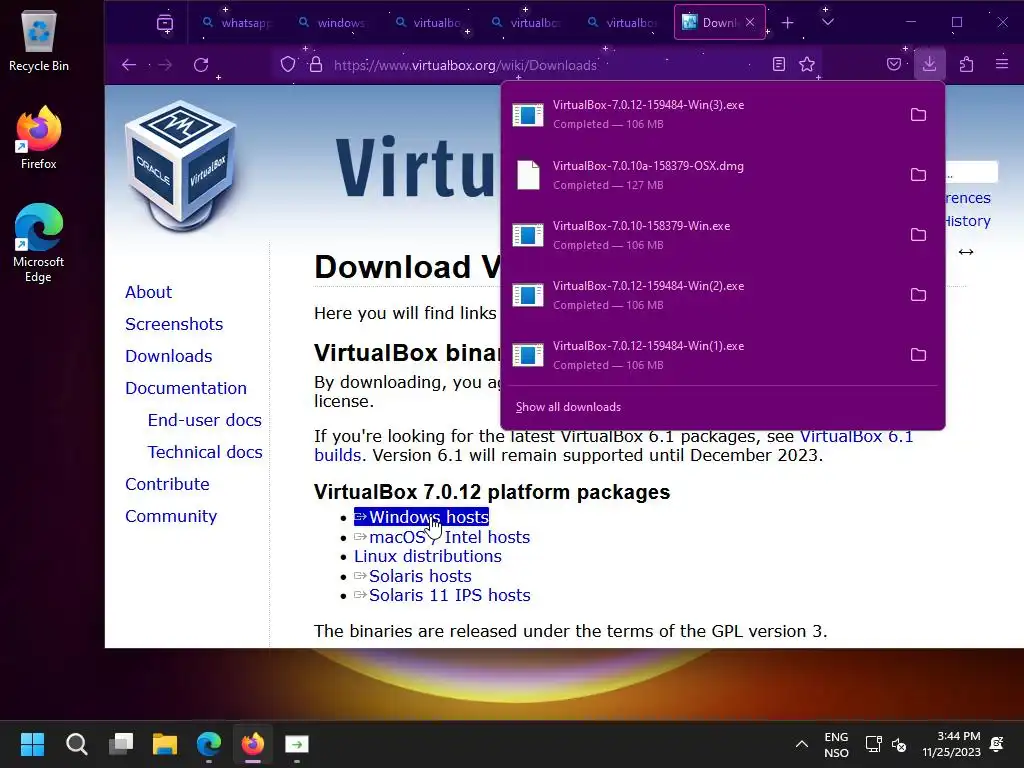
Task: Click Show all downloads
Action: [x=568, y=407]
